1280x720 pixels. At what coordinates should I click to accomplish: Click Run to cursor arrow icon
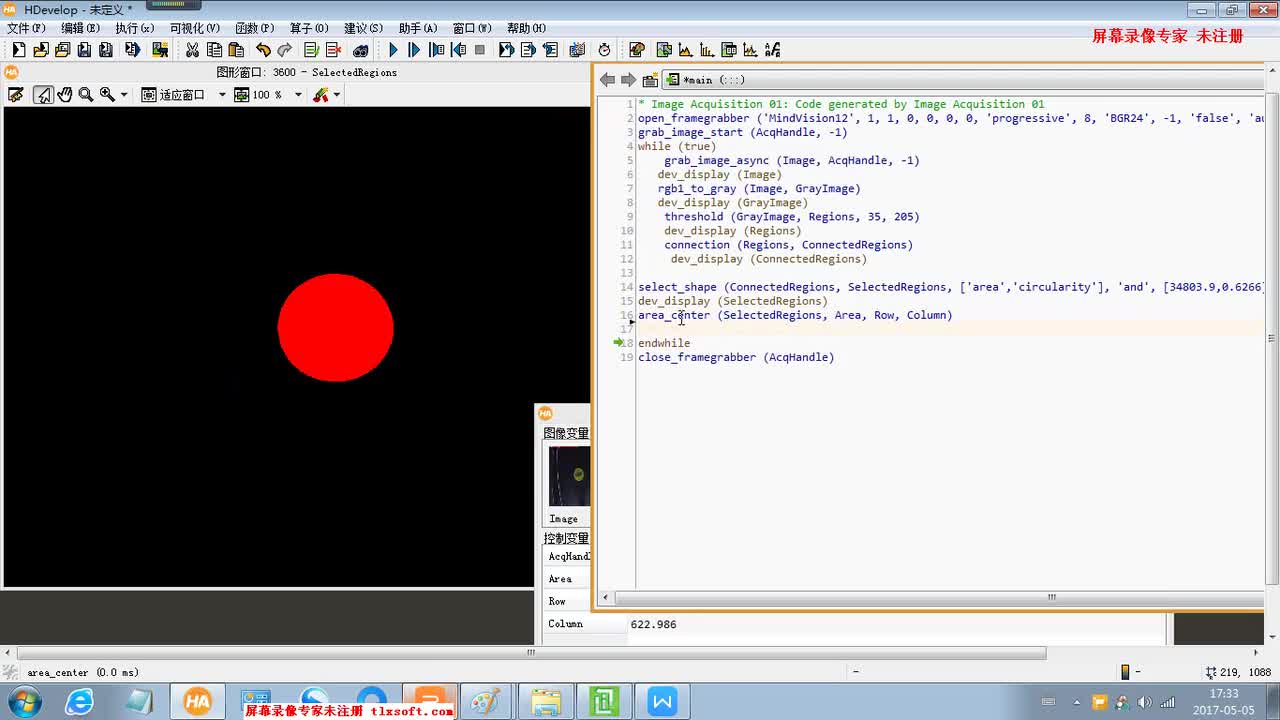[x=414, y=50]
